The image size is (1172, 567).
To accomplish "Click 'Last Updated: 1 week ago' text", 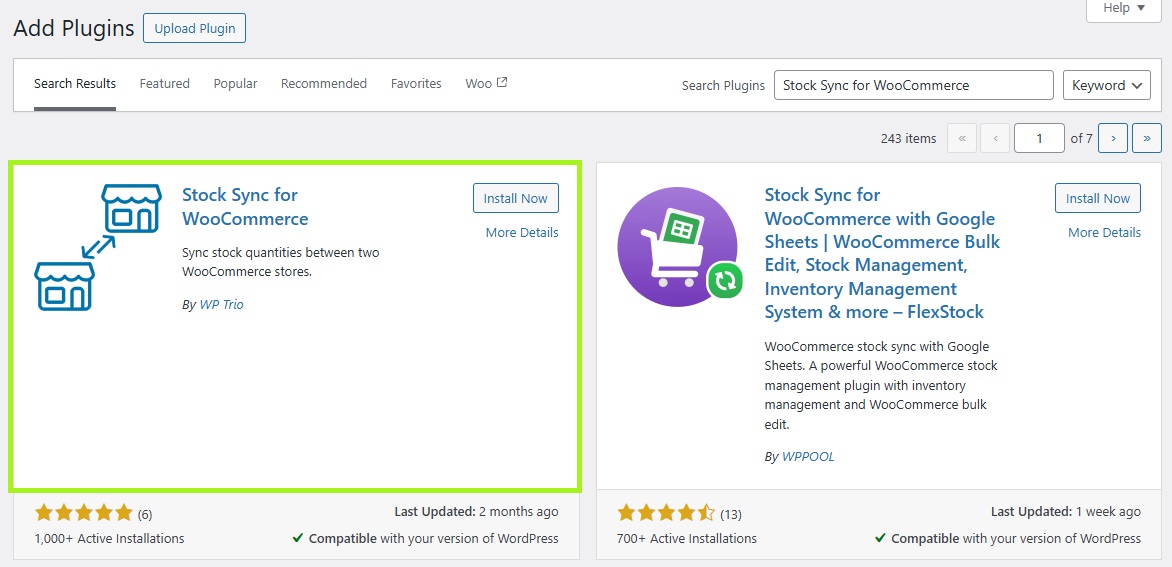I will point(1066,512).
